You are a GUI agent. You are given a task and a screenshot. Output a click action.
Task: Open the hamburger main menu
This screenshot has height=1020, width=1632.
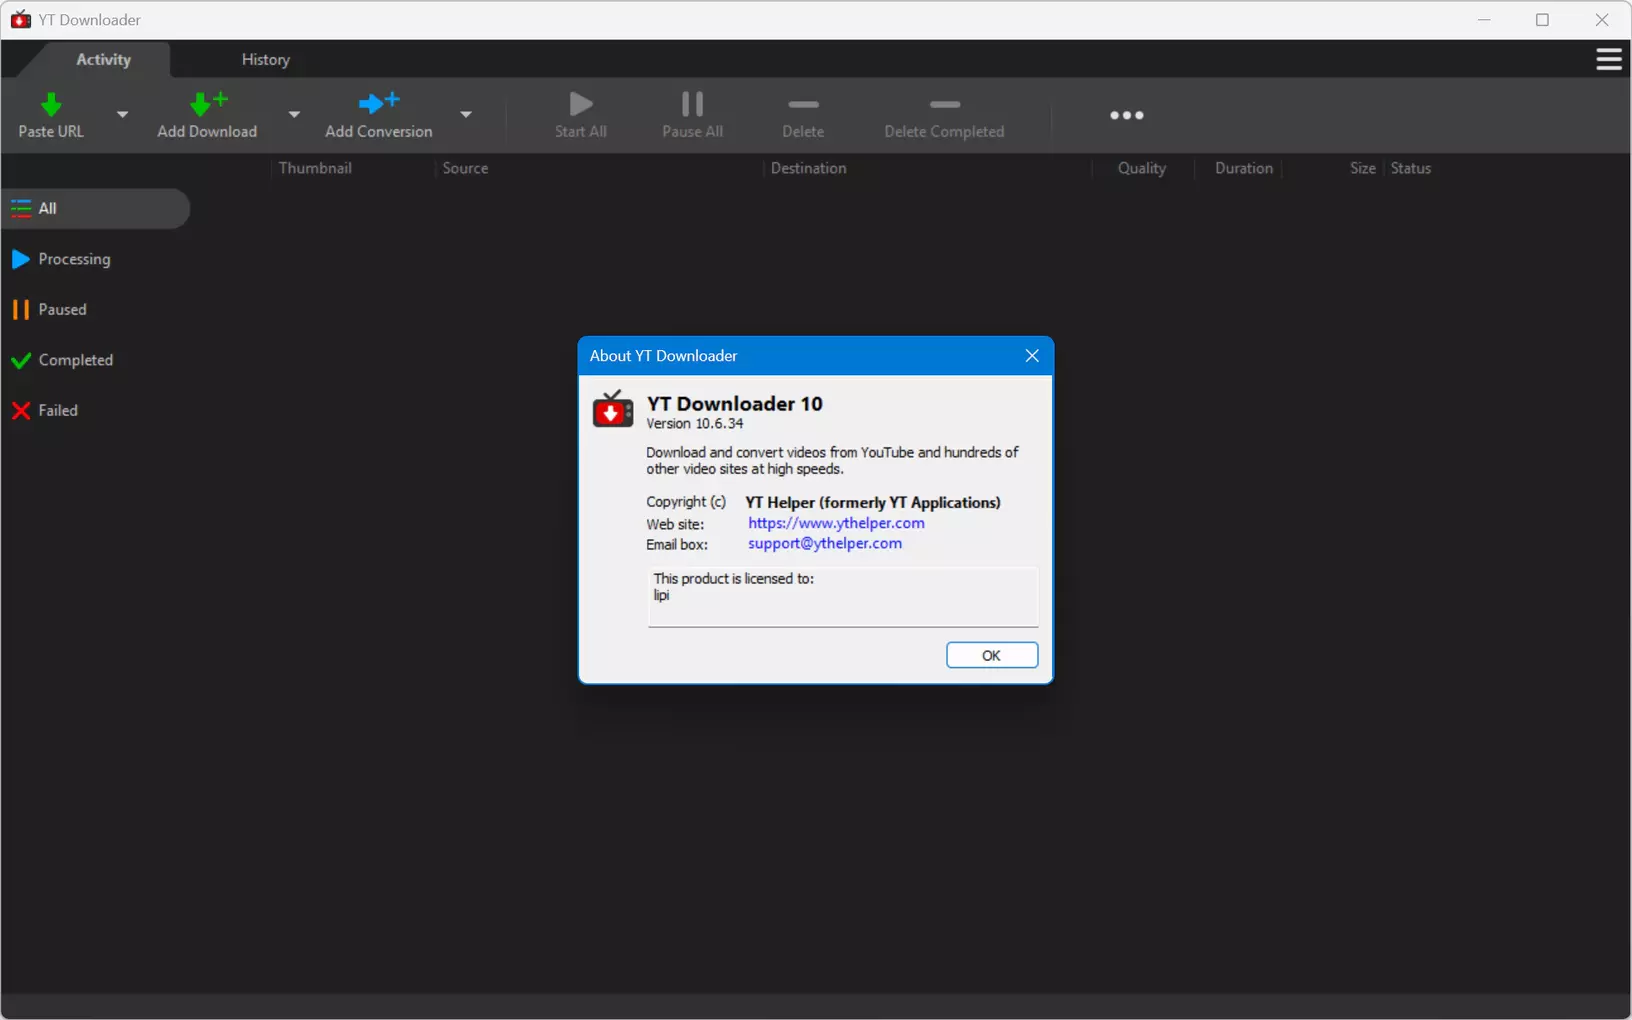coord(1609,60)
